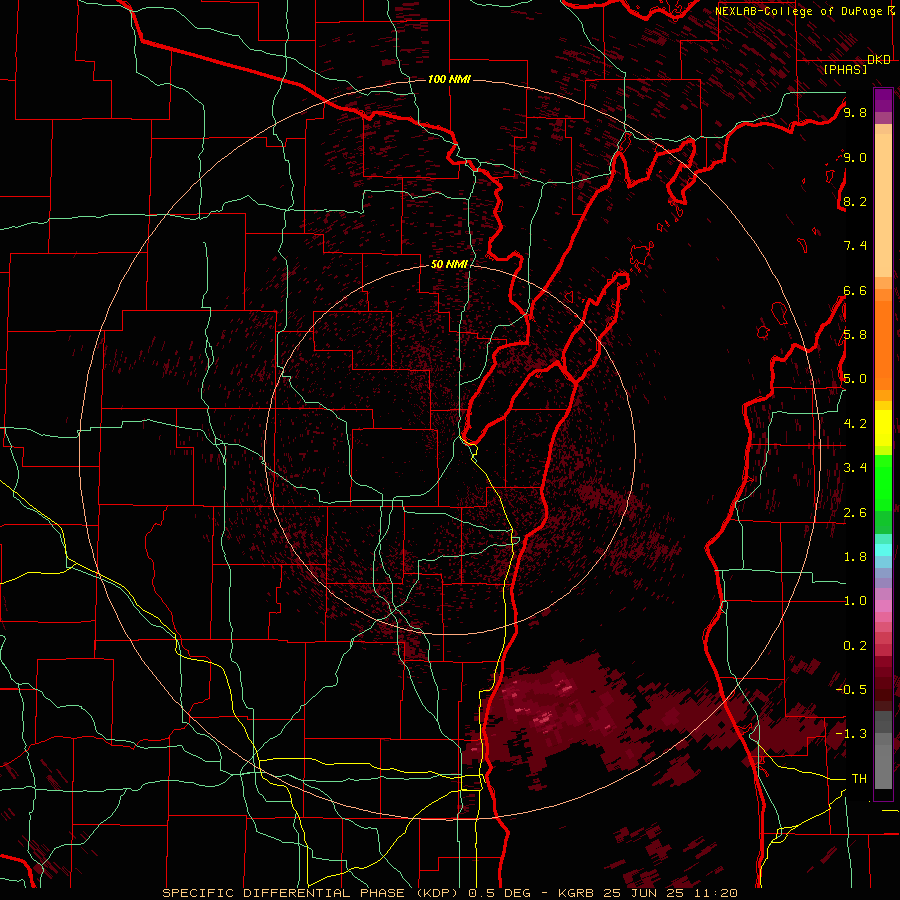Click the 100 NMI range ring label
Screen dimensions: 900x900
449,79
